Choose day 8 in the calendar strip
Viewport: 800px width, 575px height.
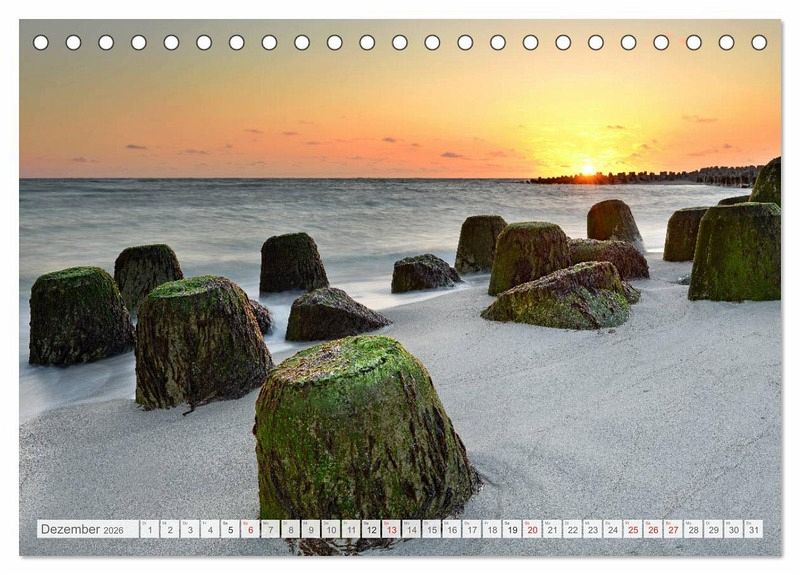291,529
